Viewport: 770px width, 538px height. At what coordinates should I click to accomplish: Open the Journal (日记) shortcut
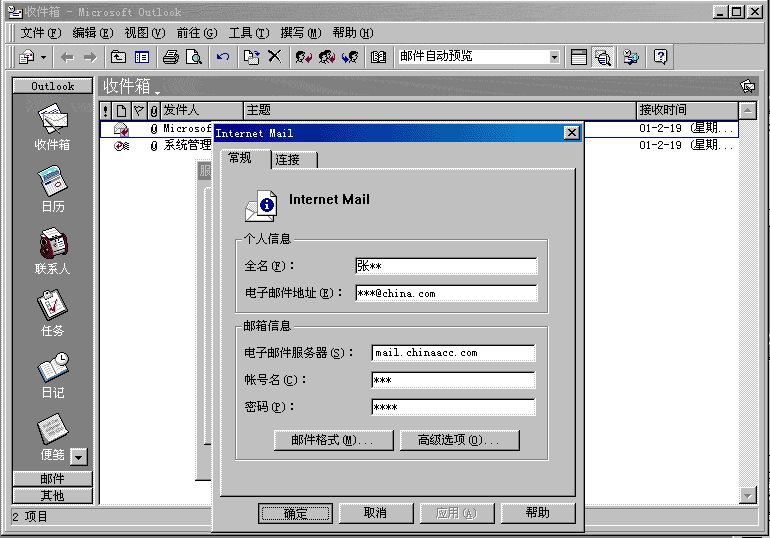click(x=53, y=375)
